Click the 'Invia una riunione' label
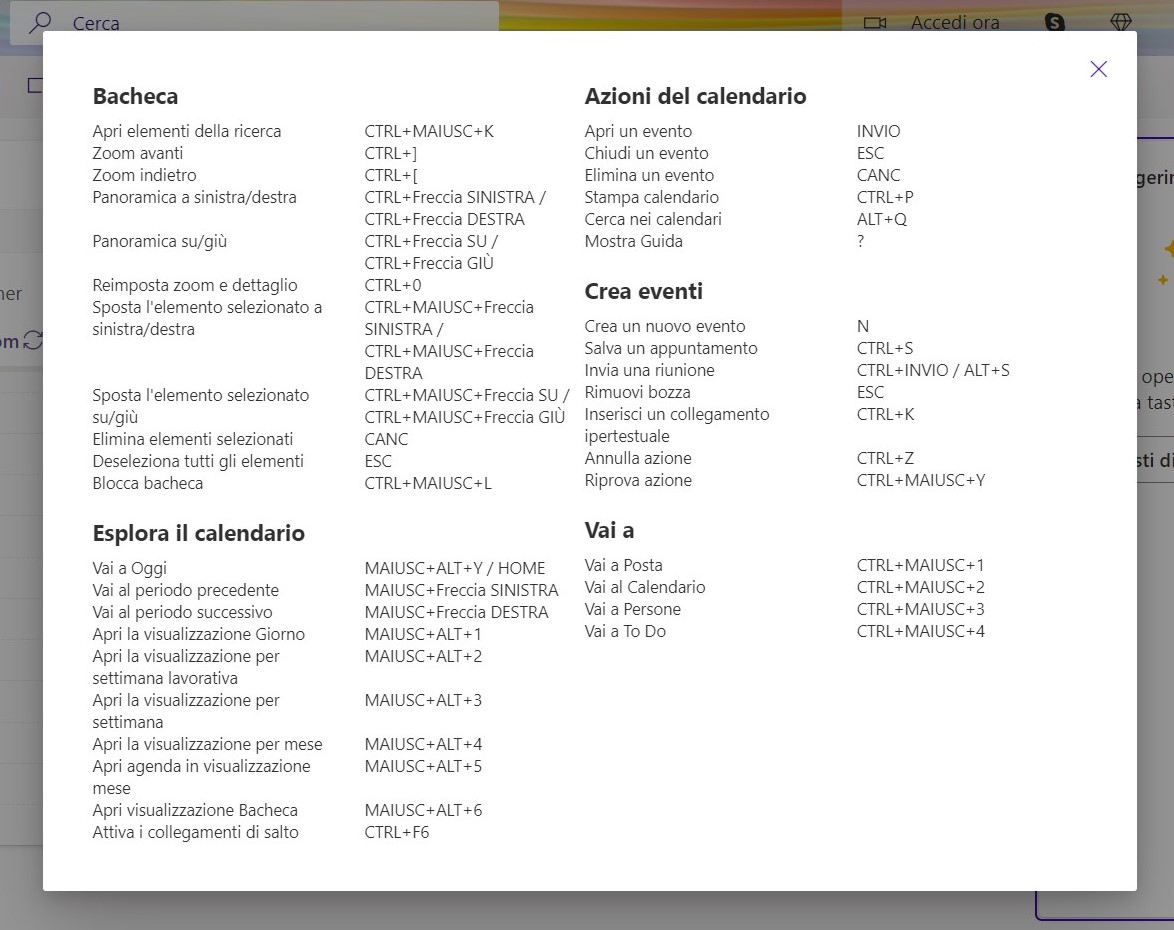 649,370
